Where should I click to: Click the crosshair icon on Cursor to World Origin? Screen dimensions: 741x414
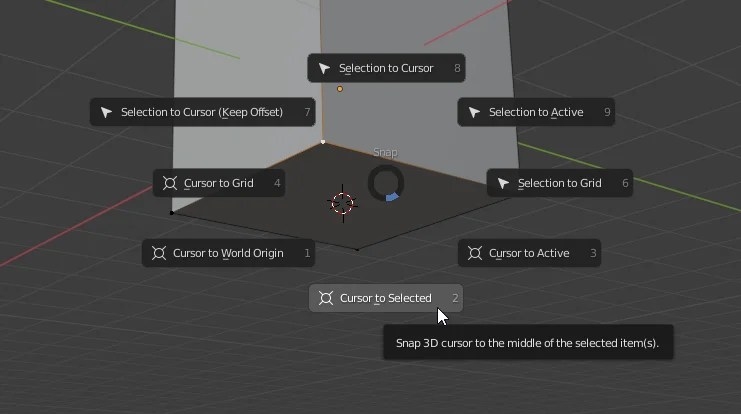[158, 253]
